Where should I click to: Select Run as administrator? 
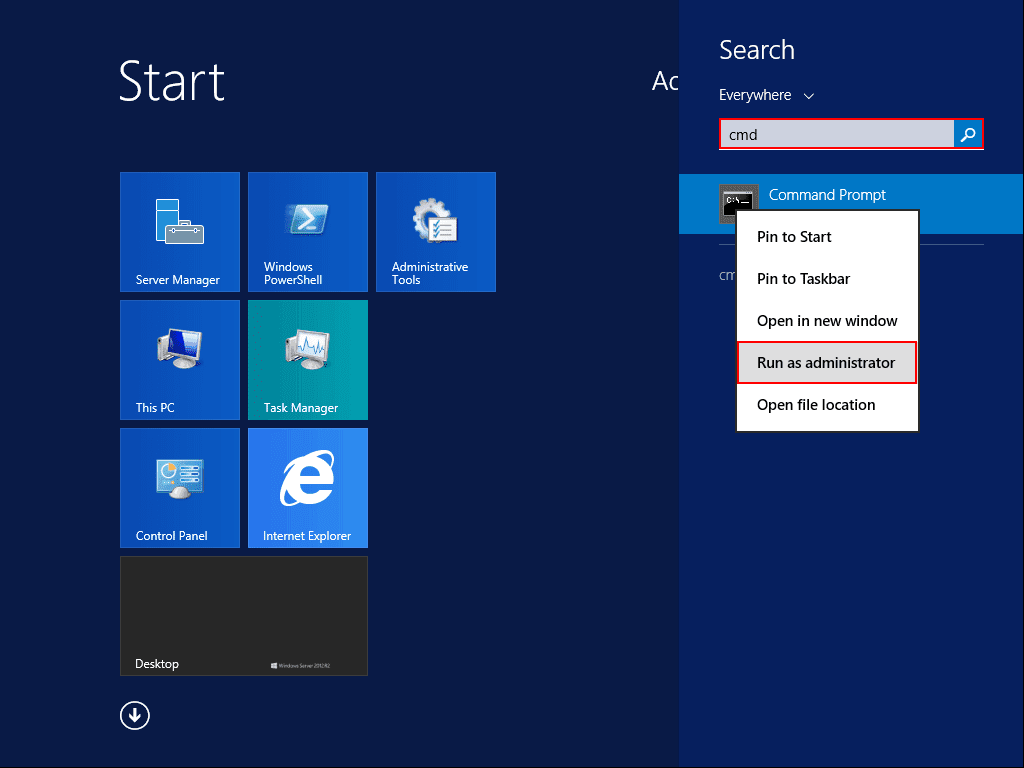[x=827, y=362]
